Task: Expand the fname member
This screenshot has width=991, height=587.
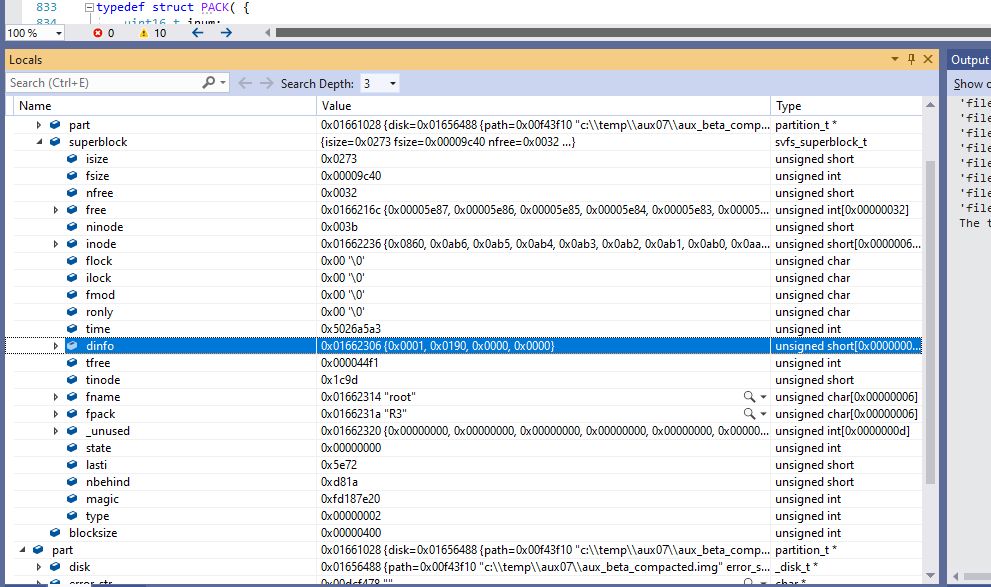Action: pyautogui.click(x=56, y=397)
